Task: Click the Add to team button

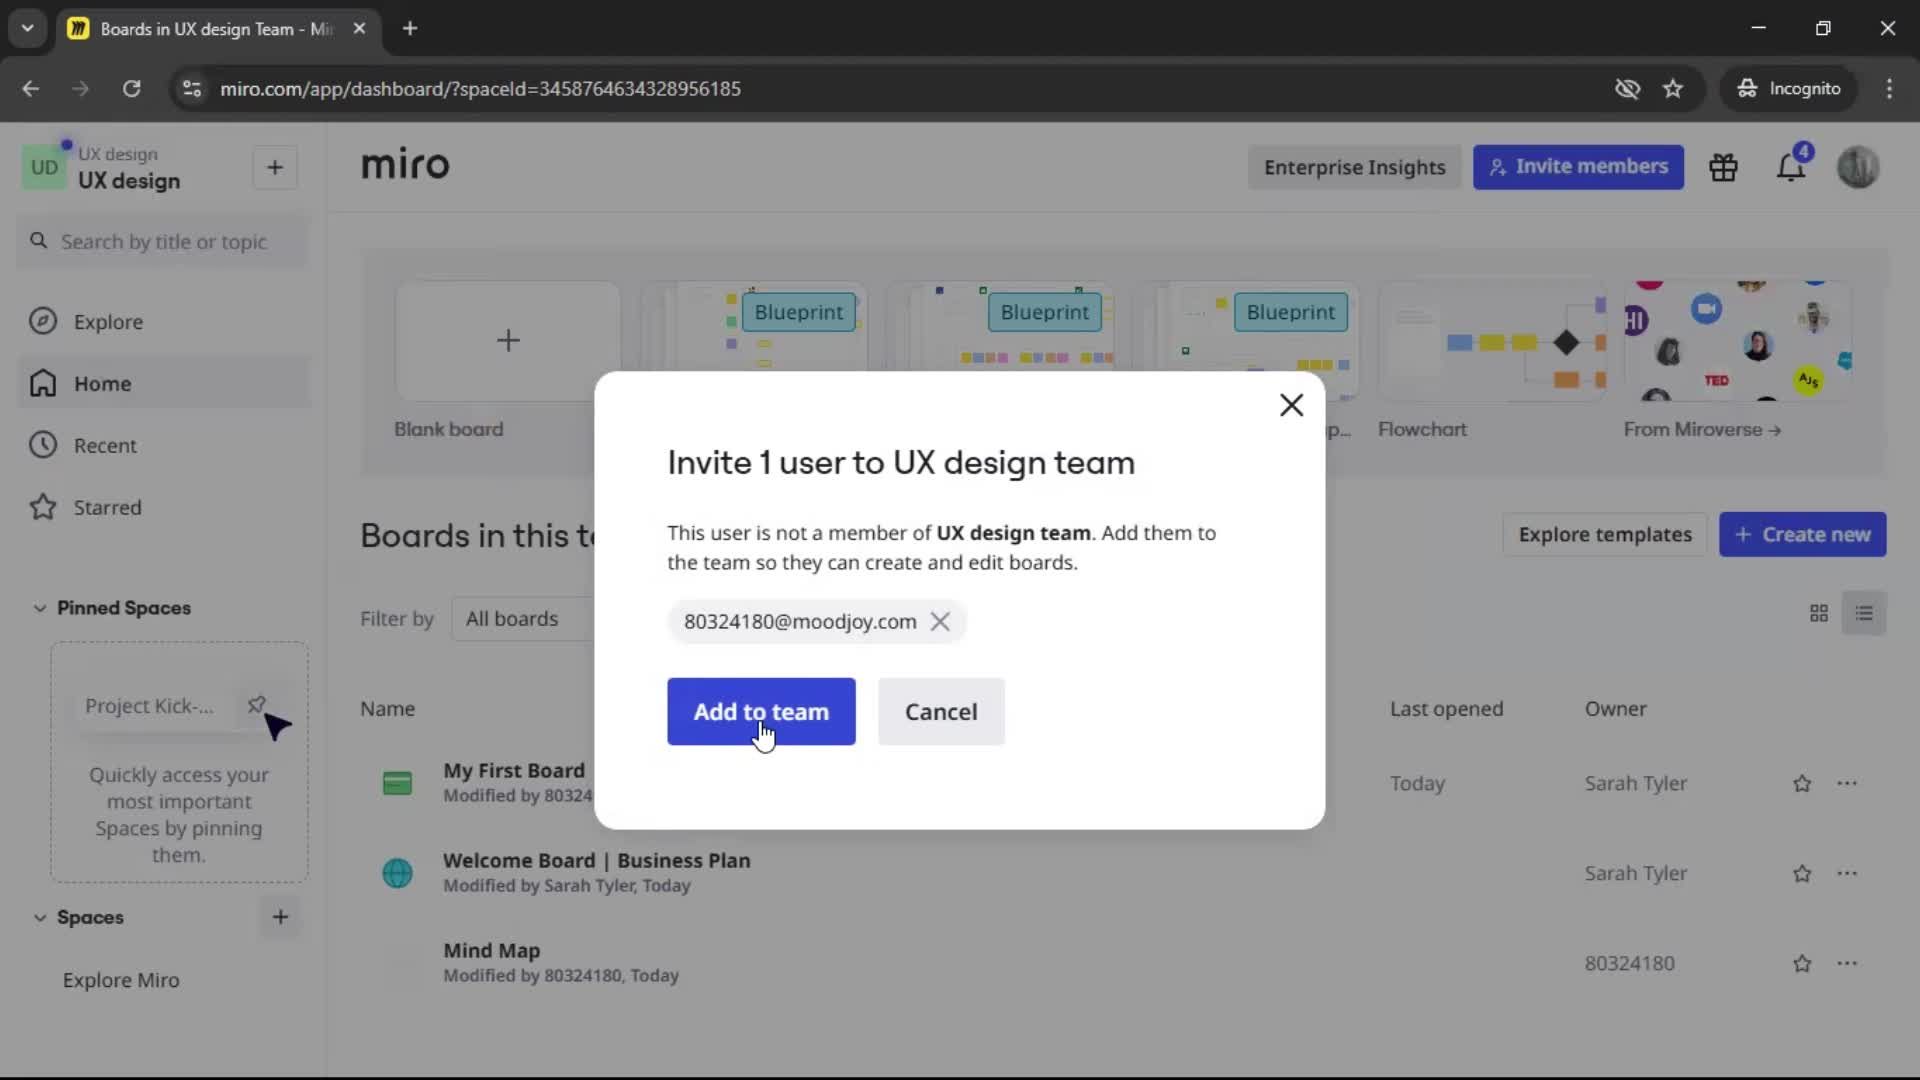Action: point(761,711)
